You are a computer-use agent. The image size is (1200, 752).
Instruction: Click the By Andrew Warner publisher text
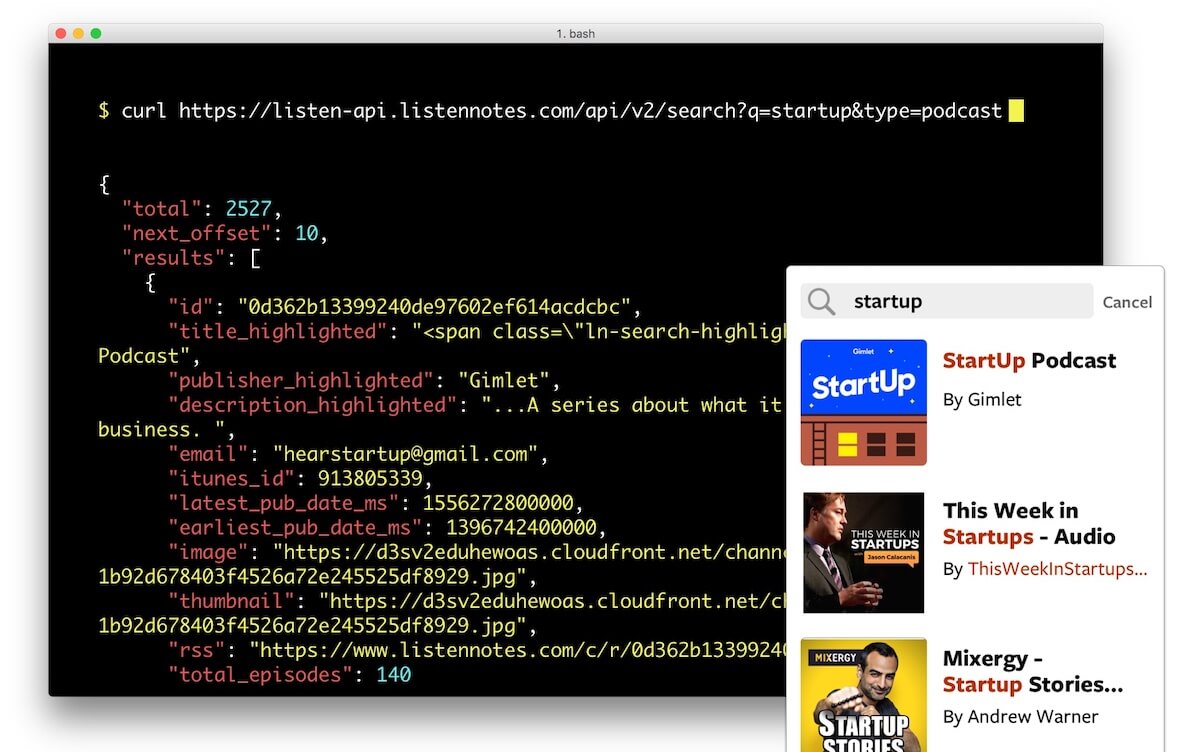click(x=1020, y=716)
